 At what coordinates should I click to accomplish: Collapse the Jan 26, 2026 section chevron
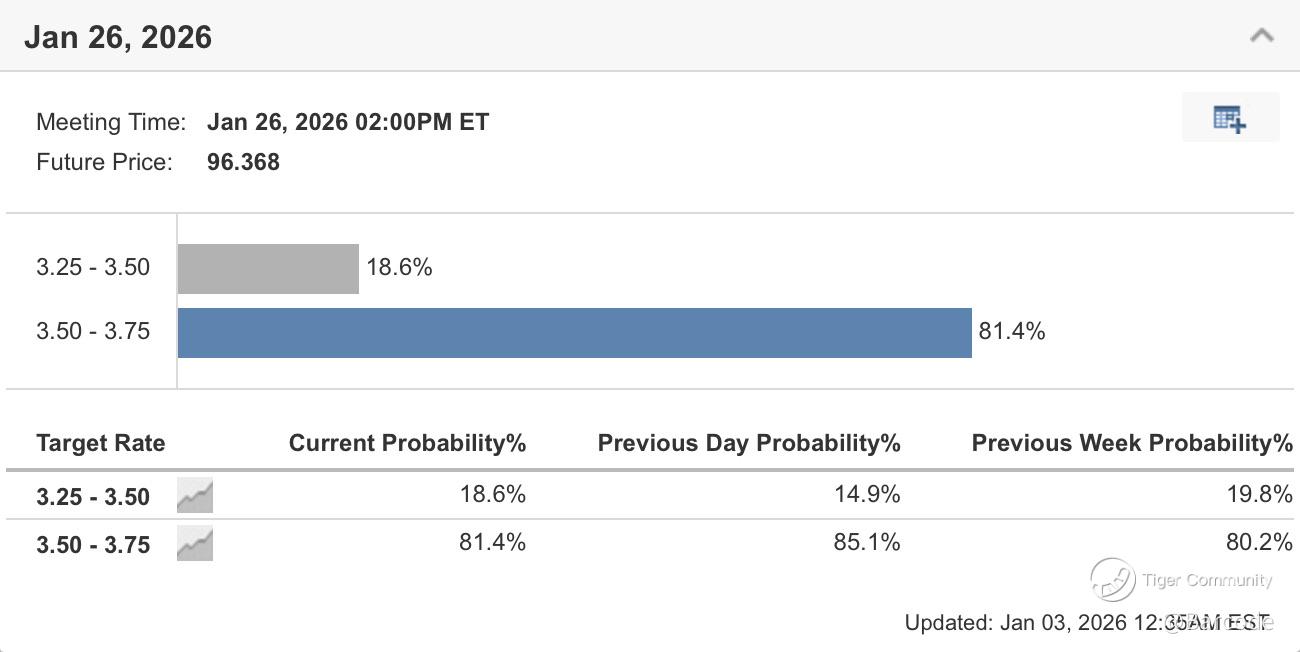click(x=1261, y=36)
